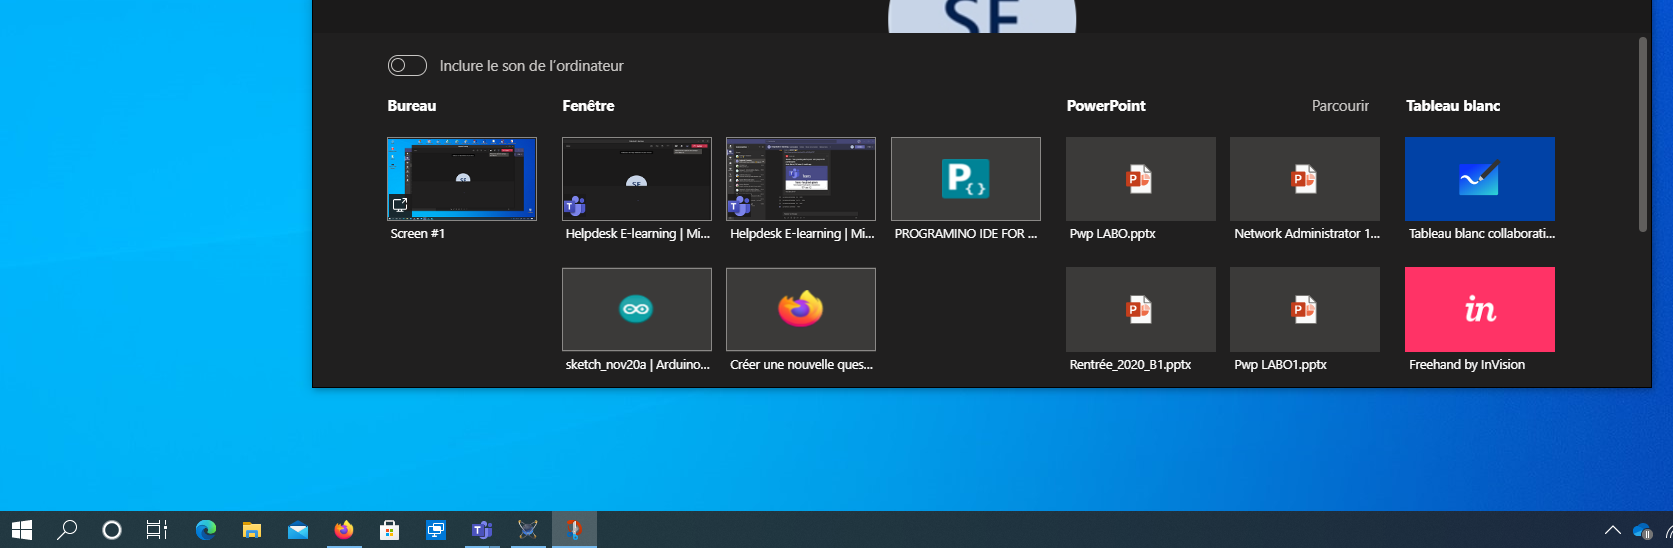The height and width of the screenshot is (548, 1673).
Task: Share first Helpdesk E-learning Teams window
Action: pyautogui.click(x=637, y=179)
